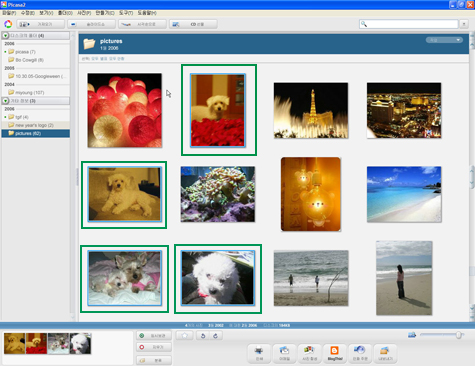
Task: Open the second menu (E) in menu bar
Action: (28, 13)
